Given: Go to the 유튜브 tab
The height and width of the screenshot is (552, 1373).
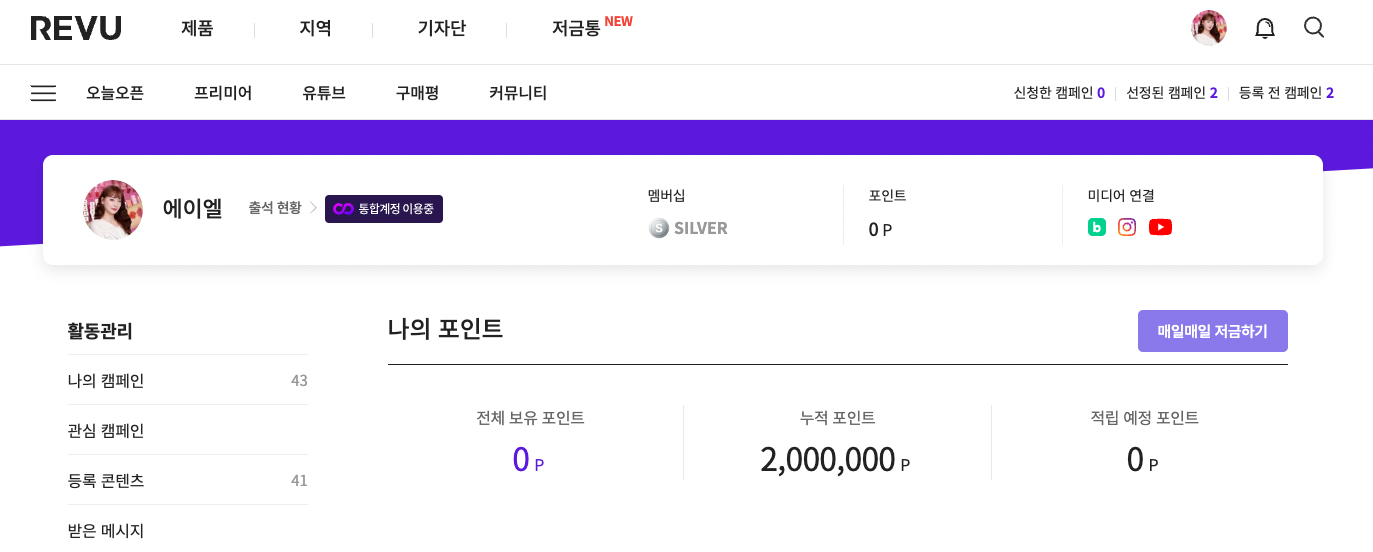Looking at the screenshot, I should 324,93.
